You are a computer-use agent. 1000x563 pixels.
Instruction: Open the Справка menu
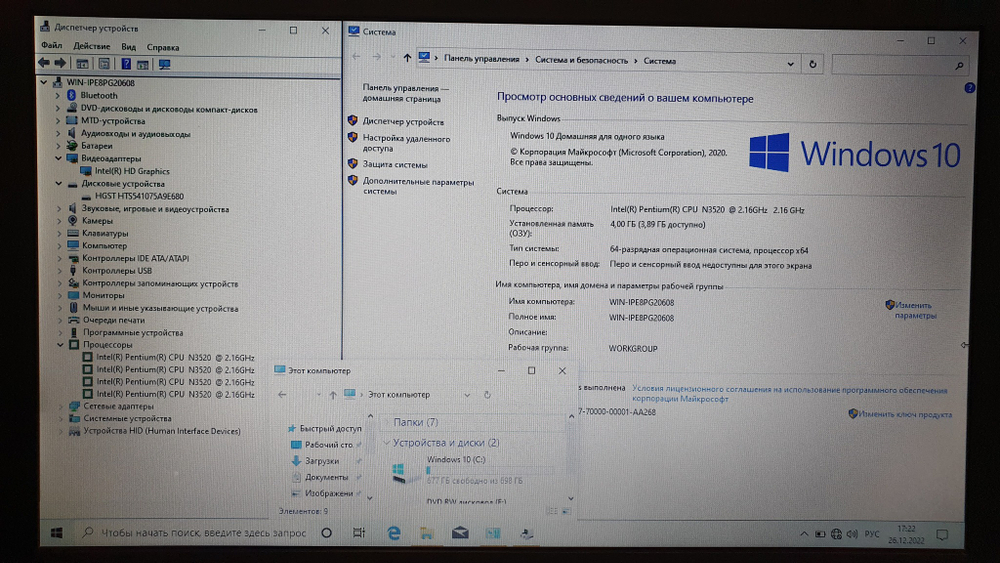163,47
